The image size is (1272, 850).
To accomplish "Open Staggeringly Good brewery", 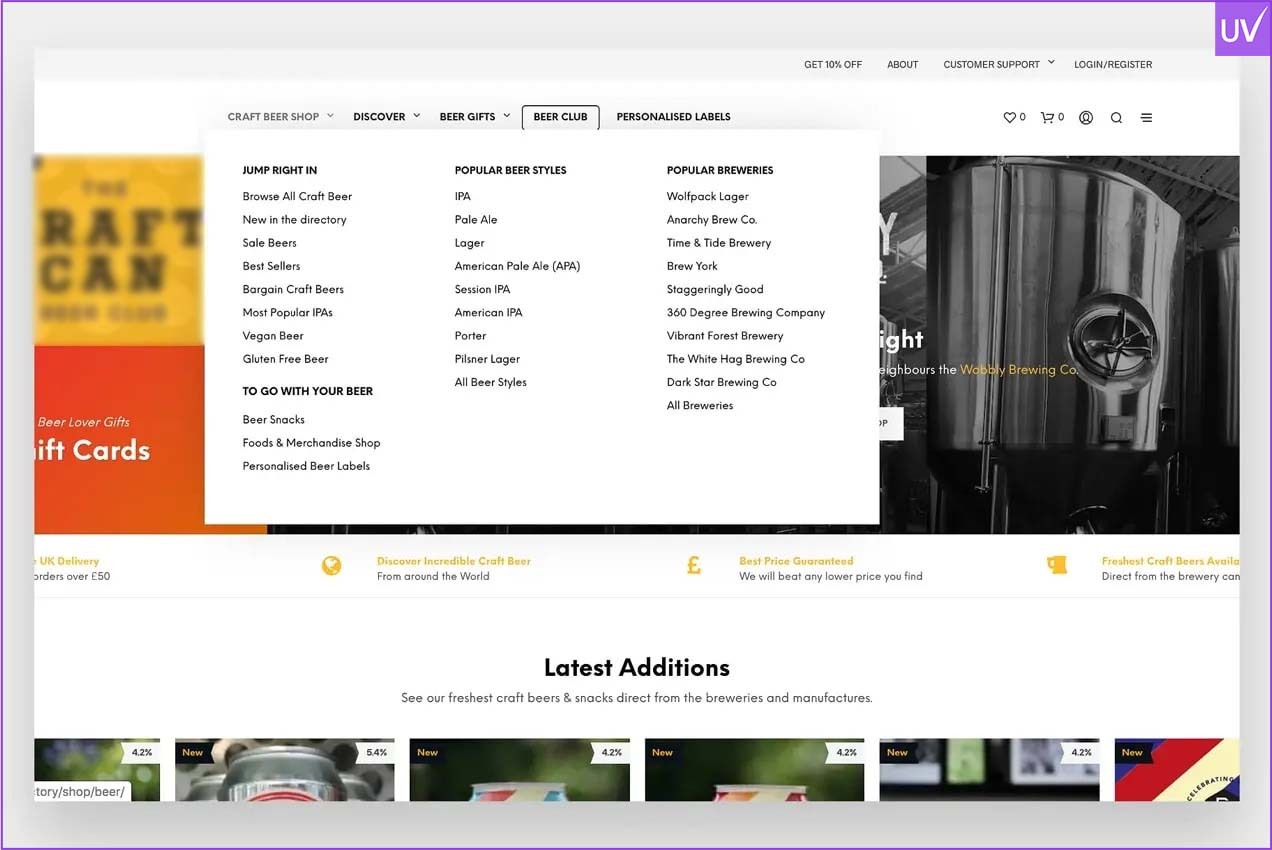I will pyautogui.click(x=715, y=289).
